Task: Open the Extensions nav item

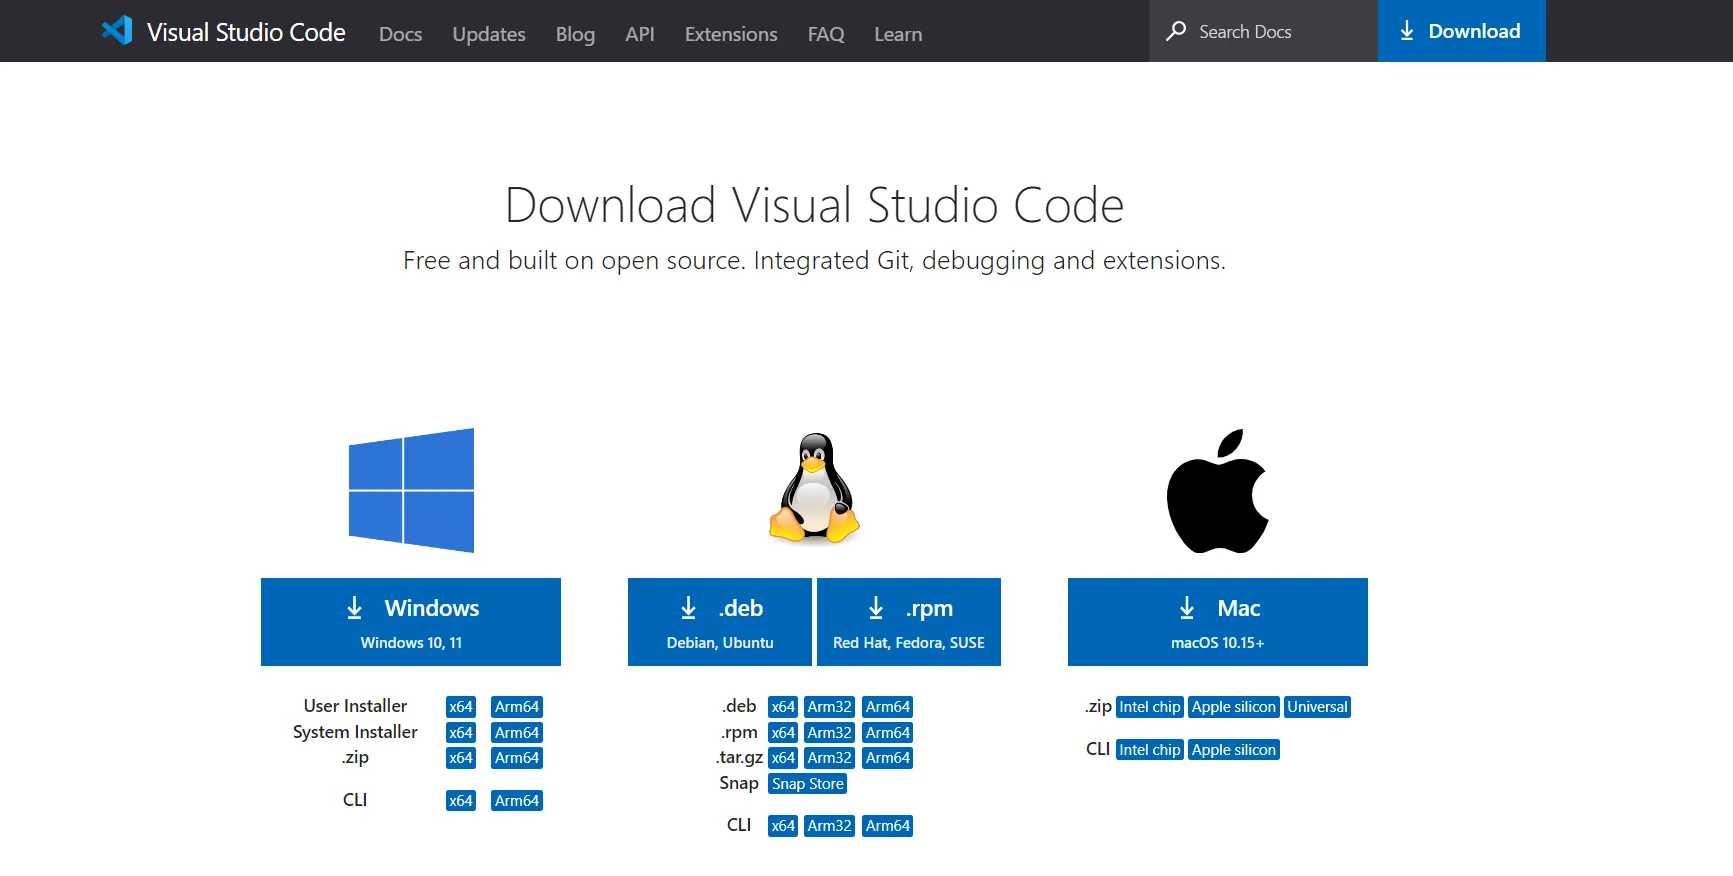Action: 731,34
